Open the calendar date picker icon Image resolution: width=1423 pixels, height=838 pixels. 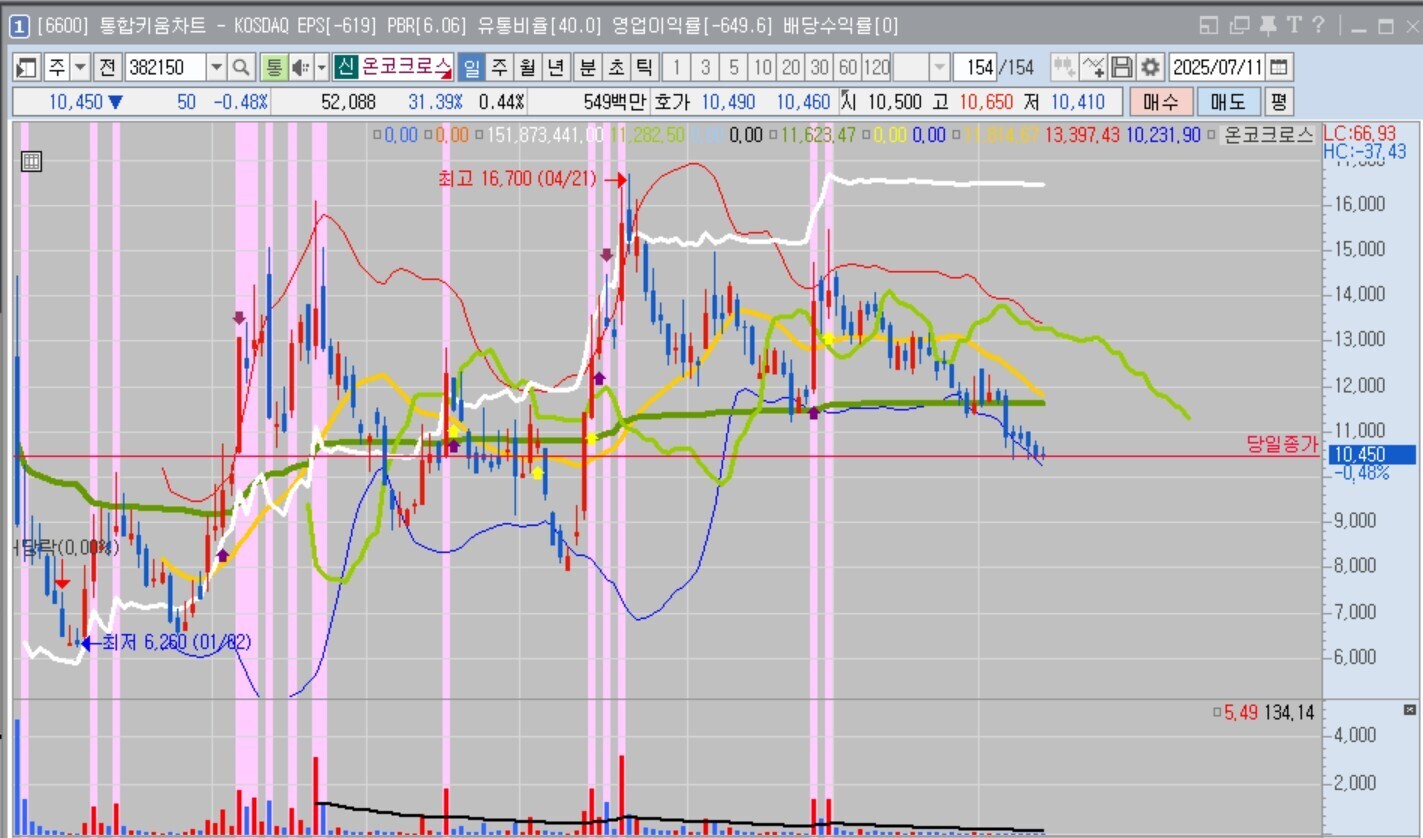[1280, 68]
